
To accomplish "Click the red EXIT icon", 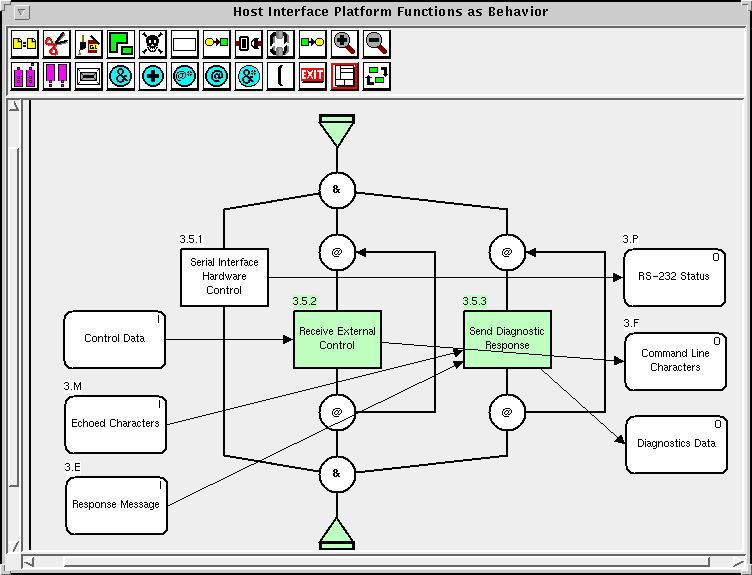I will pos(313,76).
